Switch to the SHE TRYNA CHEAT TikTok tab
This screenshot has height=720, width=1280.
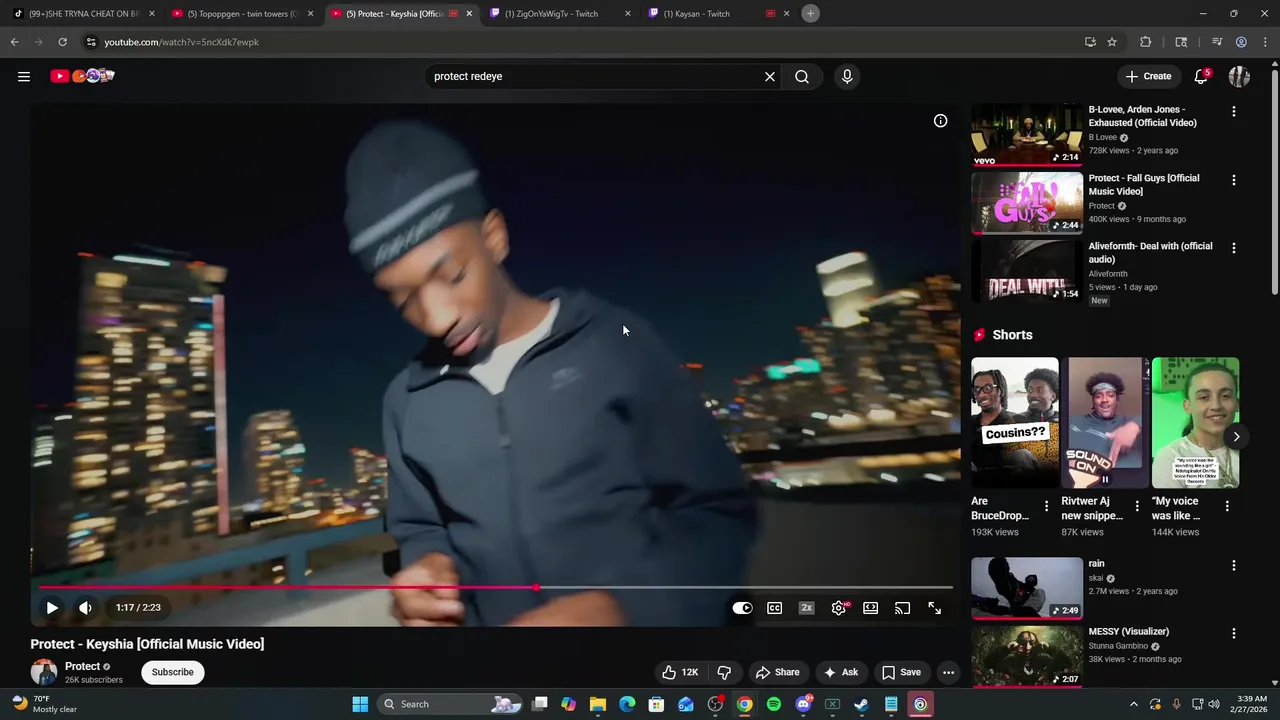click(x=82, y=14)
